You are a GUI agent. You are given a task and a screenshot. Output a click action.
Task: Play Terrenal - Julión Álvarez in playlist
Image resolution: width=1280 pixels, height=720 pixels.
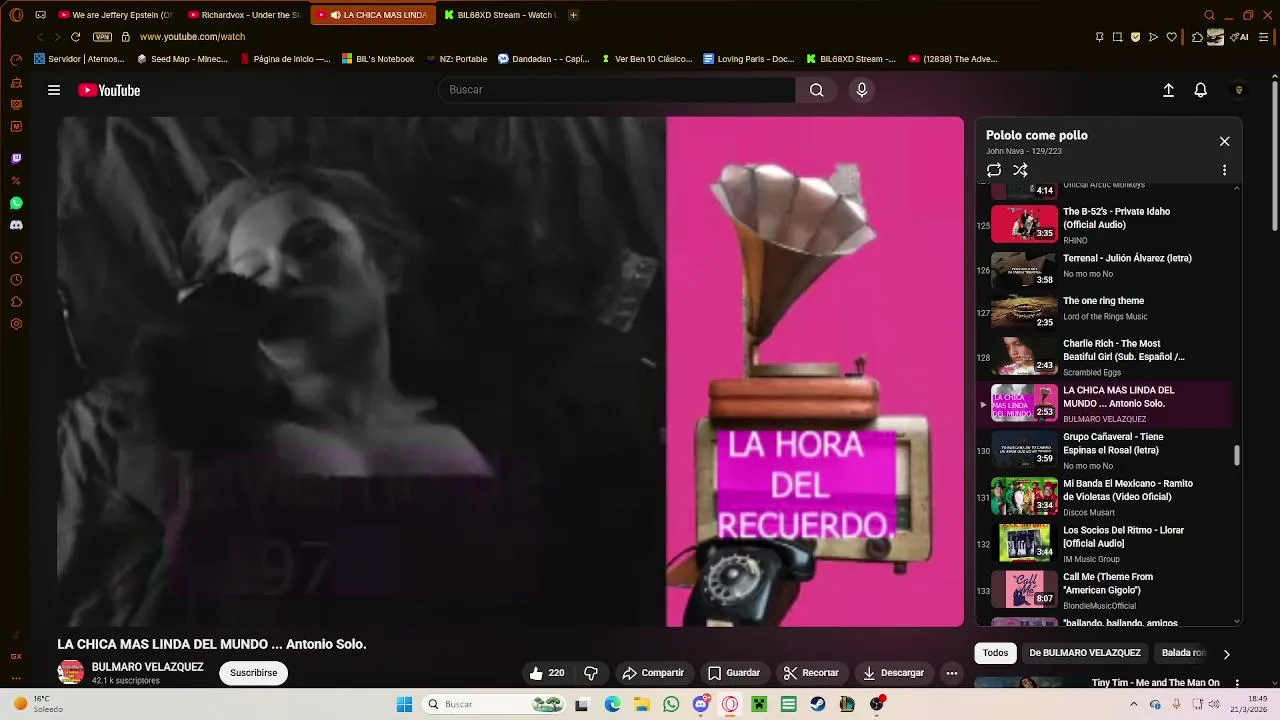click(x=1107, y=269)
